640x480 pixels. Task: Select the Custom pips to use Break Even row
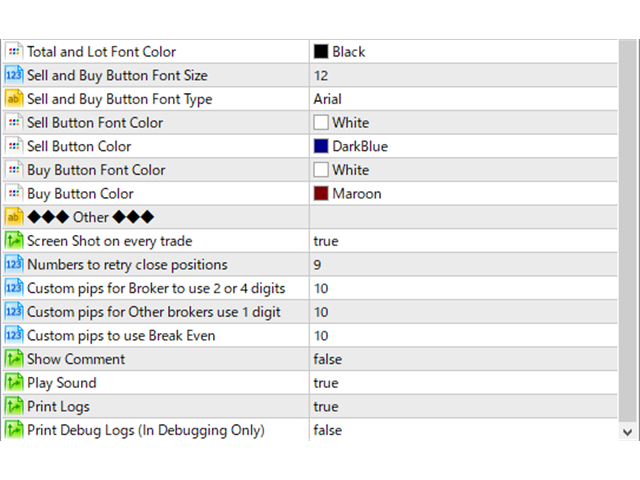pos(310,336)
